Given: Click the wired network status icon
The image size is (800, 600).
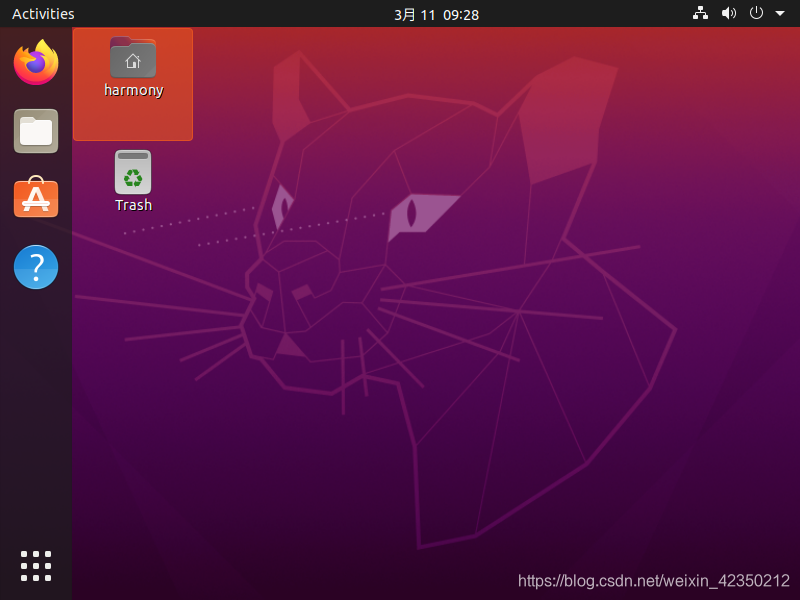Looking at the screenshot, I should 700,13.
